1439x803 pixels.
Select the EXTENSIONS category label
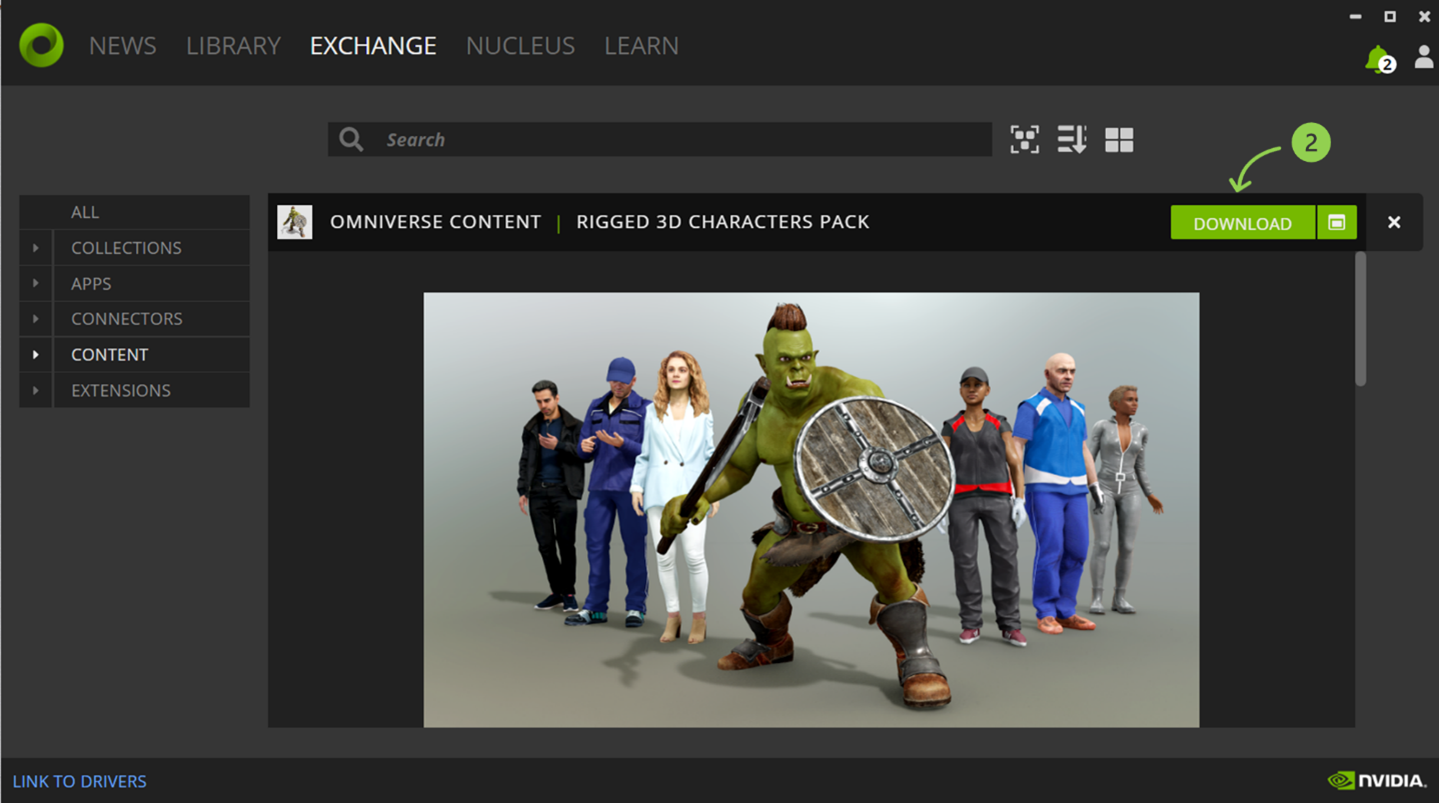(x=121, y=391)
